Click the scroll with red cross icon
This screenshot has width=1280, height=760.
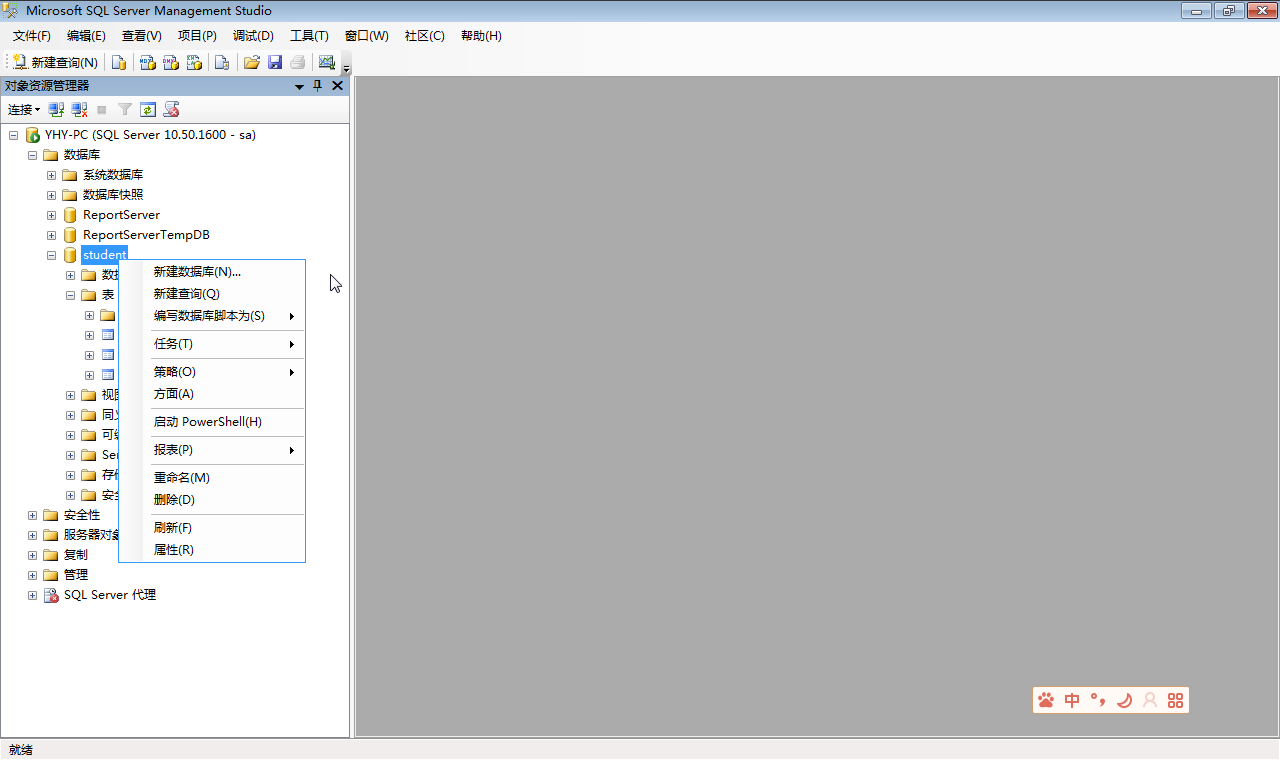coord(171,110)
